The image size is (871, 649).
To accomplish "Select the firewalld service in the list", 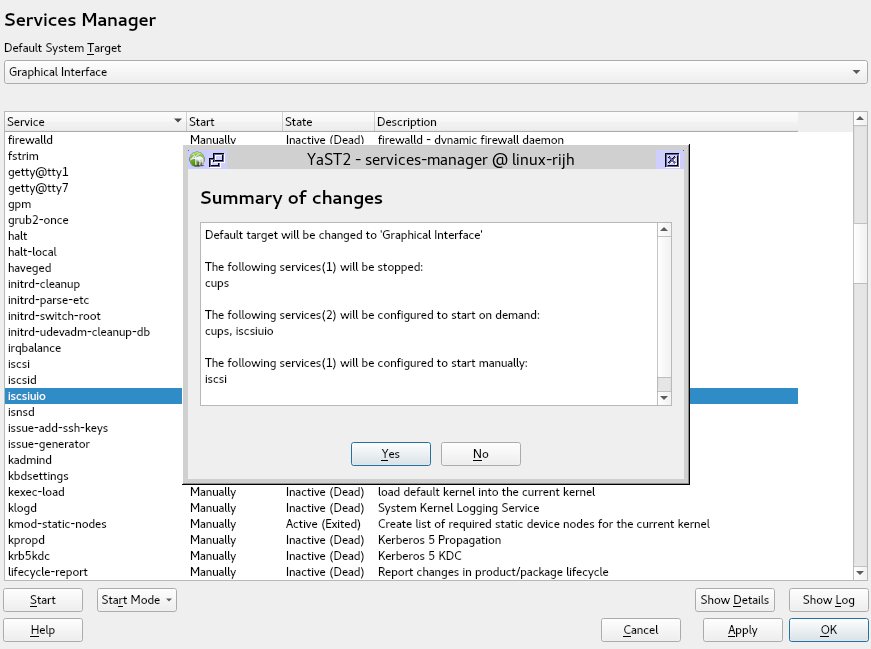I will tap(30, 140).
